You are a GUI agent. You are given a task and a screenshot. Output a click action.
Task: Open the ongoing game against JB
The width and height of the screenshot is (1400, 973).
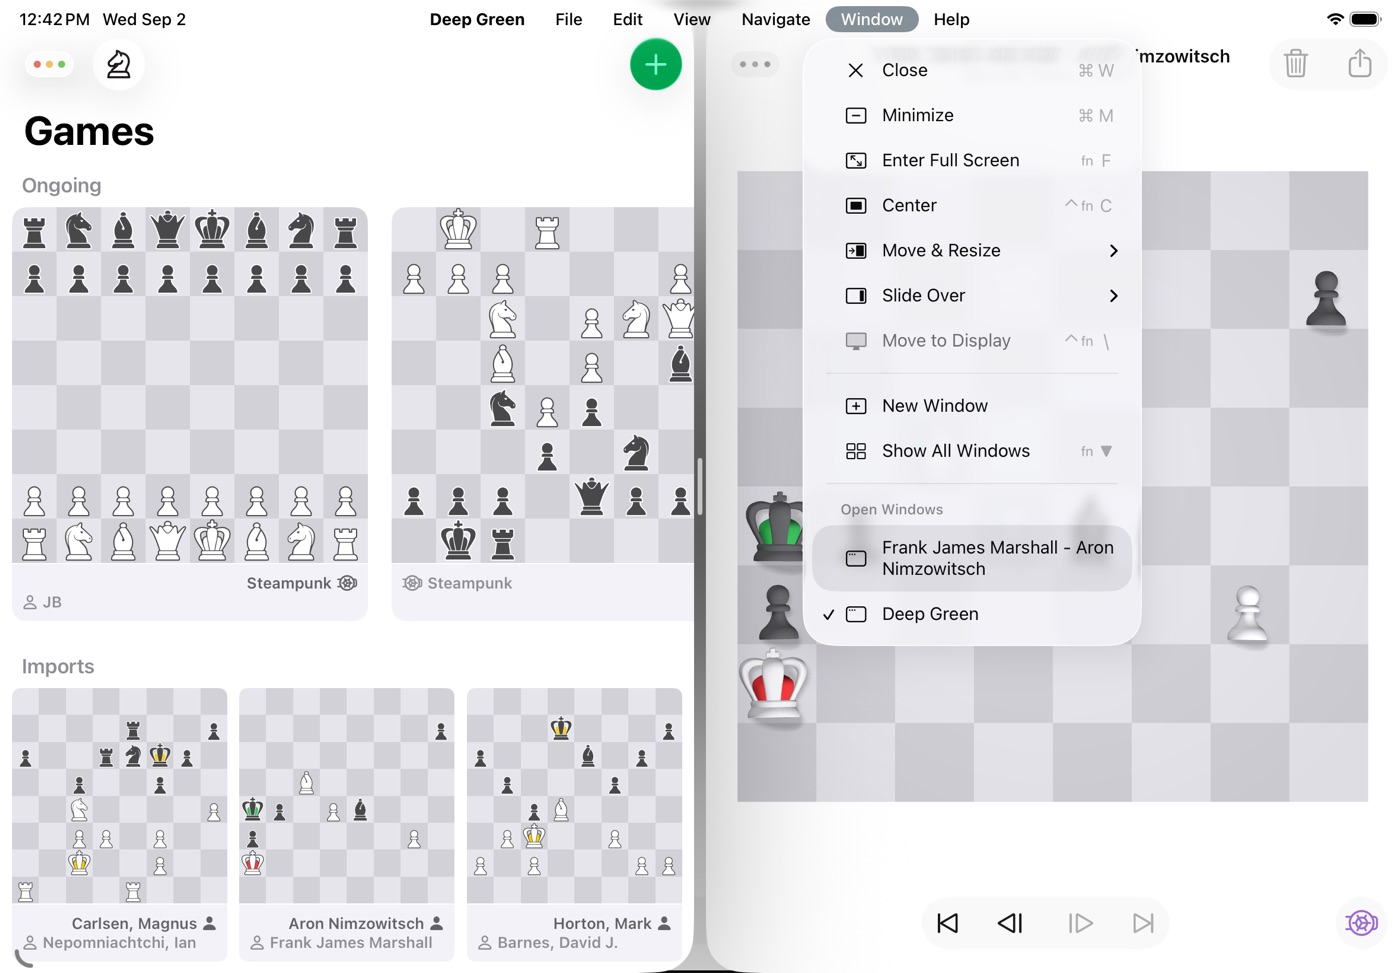tap(190, 414)
